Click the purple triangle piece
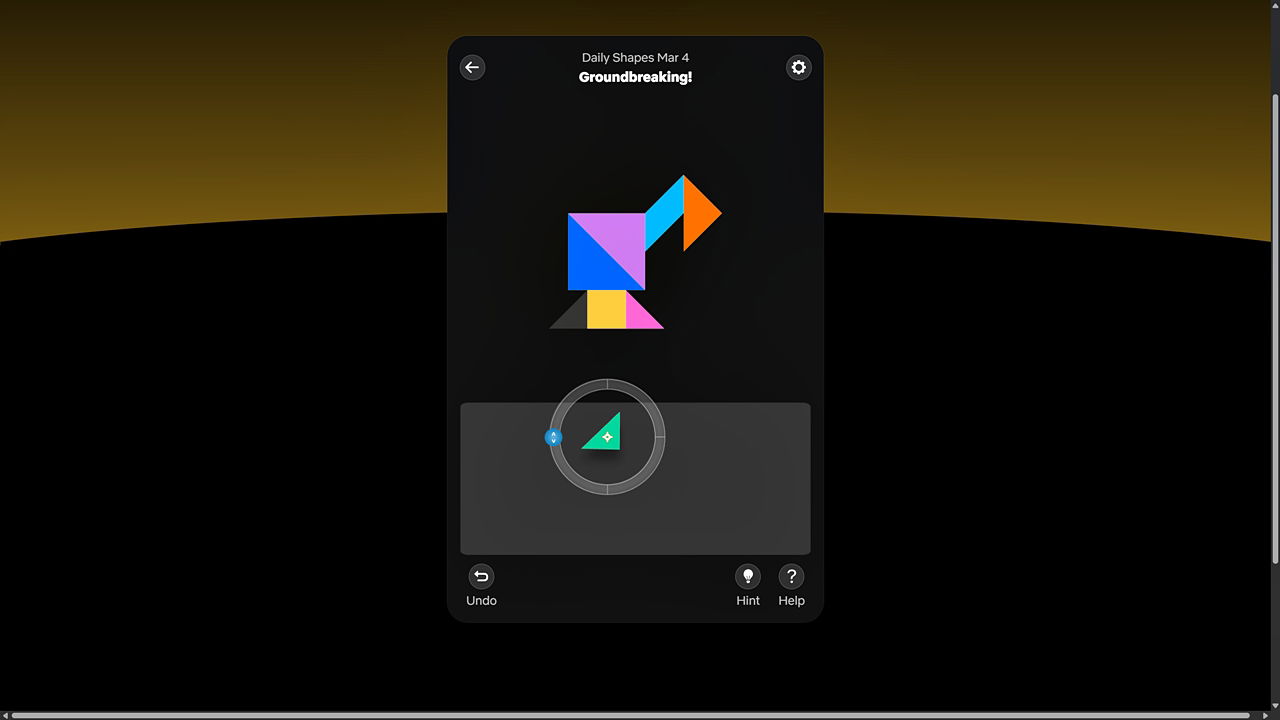This screenshot has width=1280, height=720. pos(620,238)
